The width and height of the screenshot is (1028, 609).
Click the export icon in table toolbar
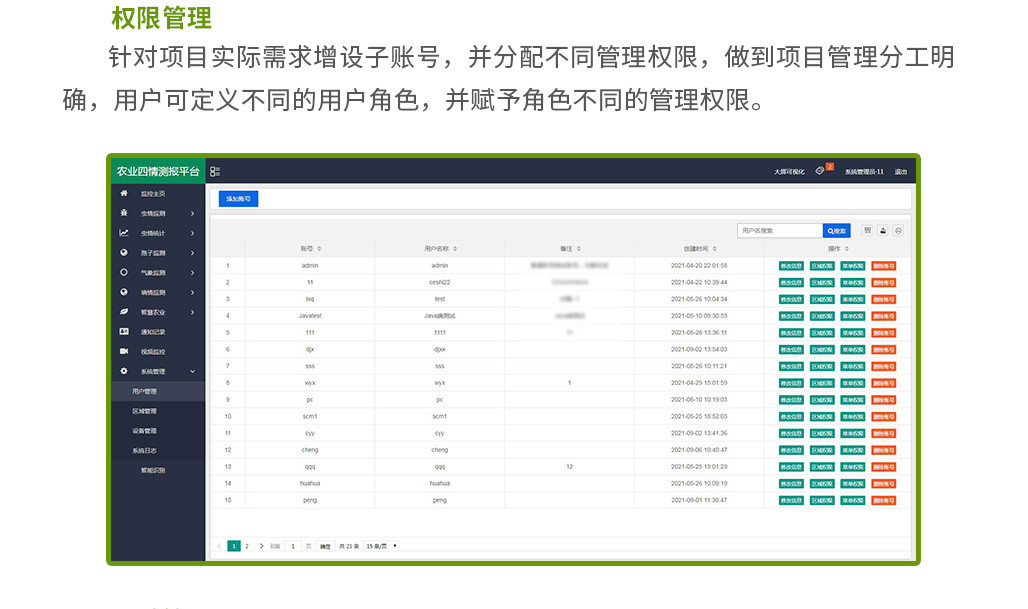[883, 230]
